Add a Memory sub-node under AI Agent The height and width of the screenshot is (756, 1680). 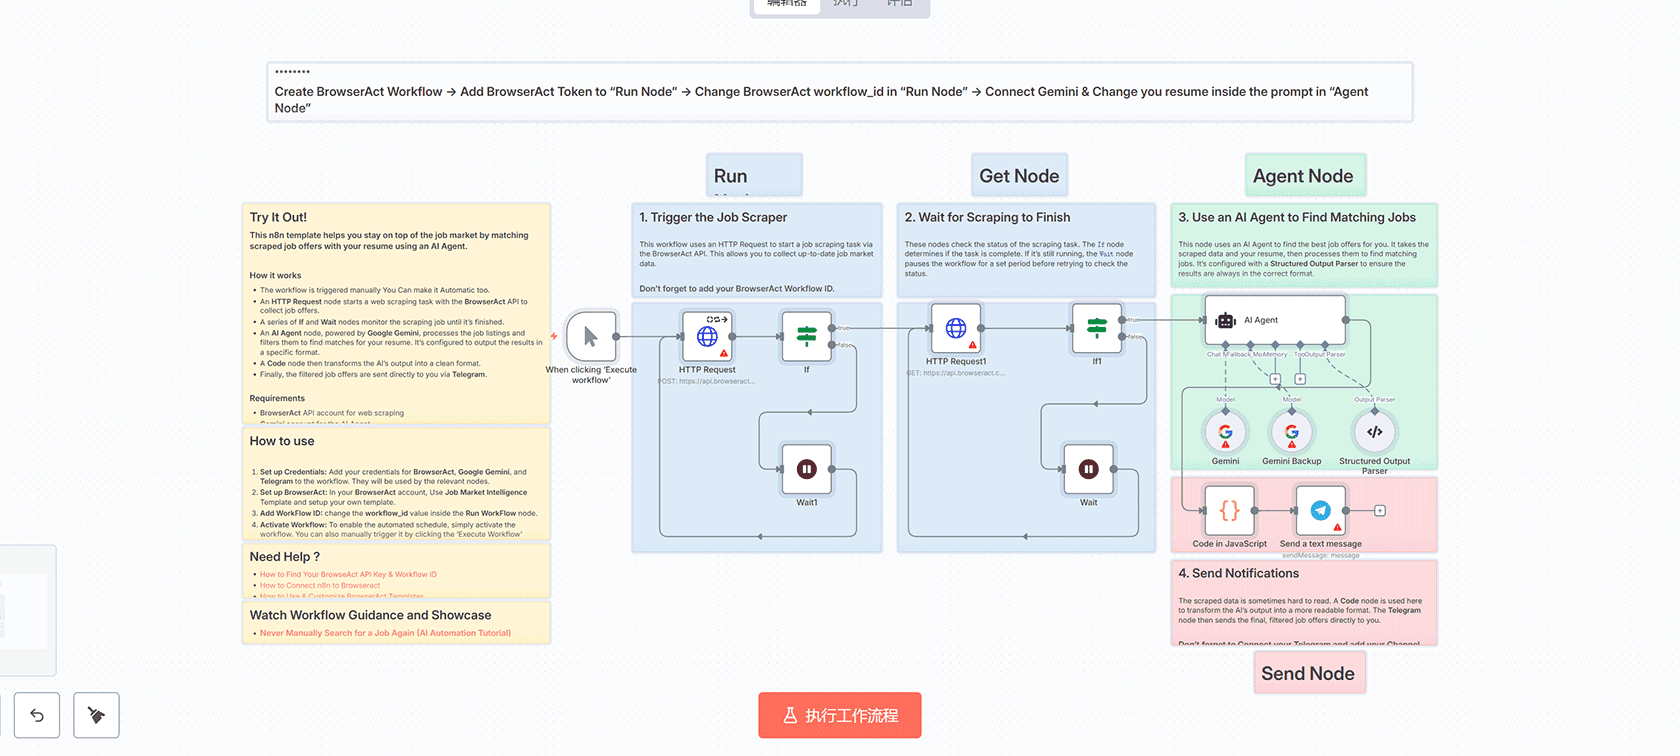coord(1275,379)
